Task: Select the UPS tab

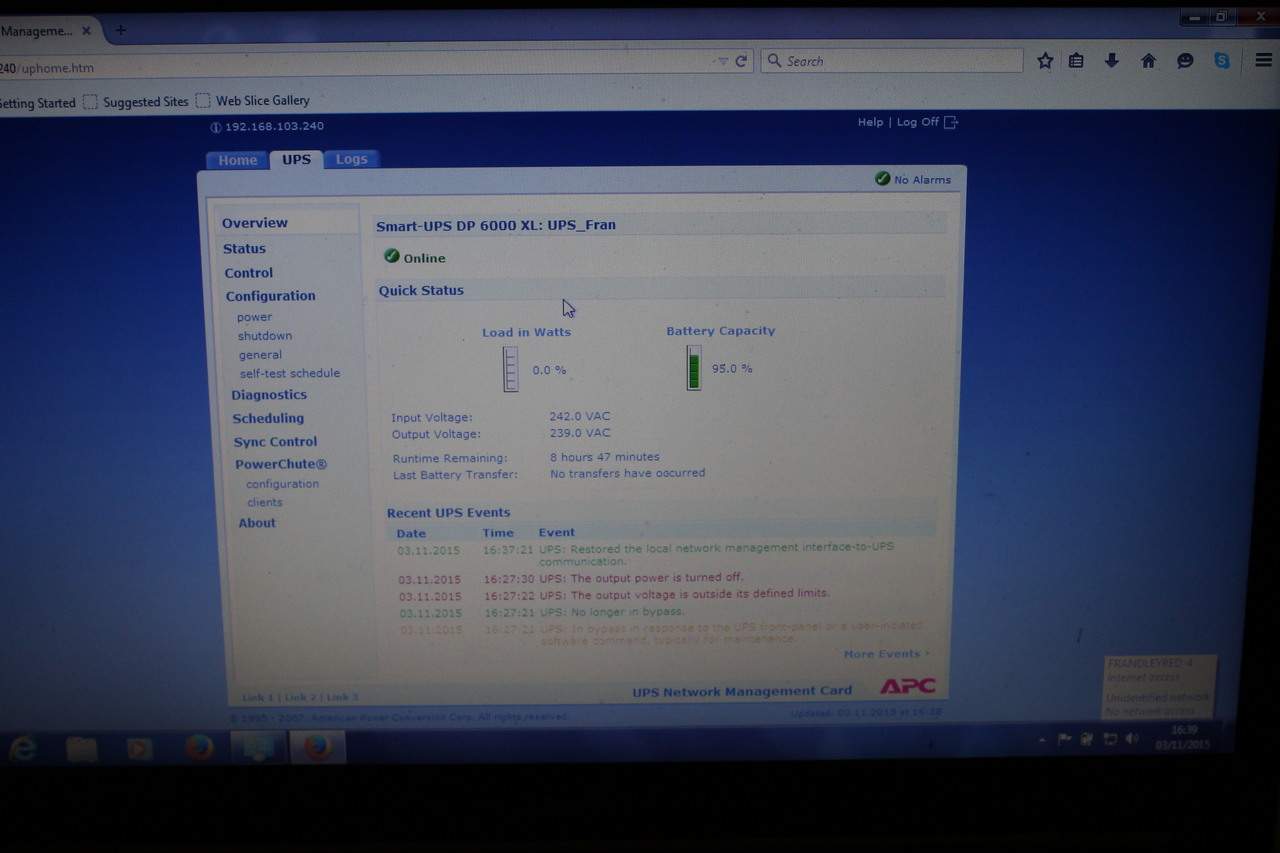Action: [296, 159]
